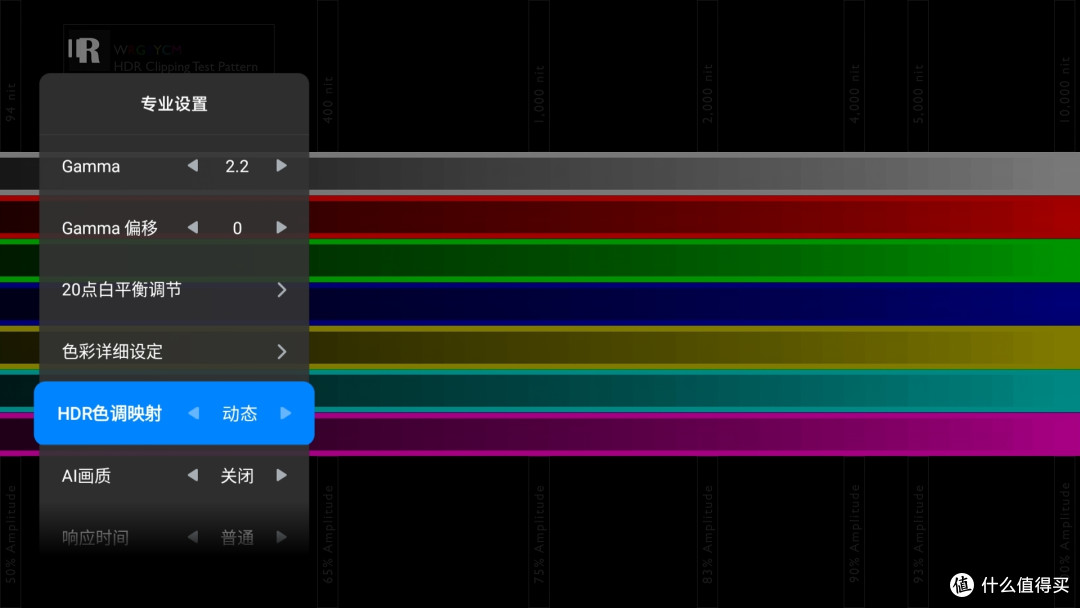Select the Gamma 2.2 value
The image size is (1080, 608).
[237, 166]
